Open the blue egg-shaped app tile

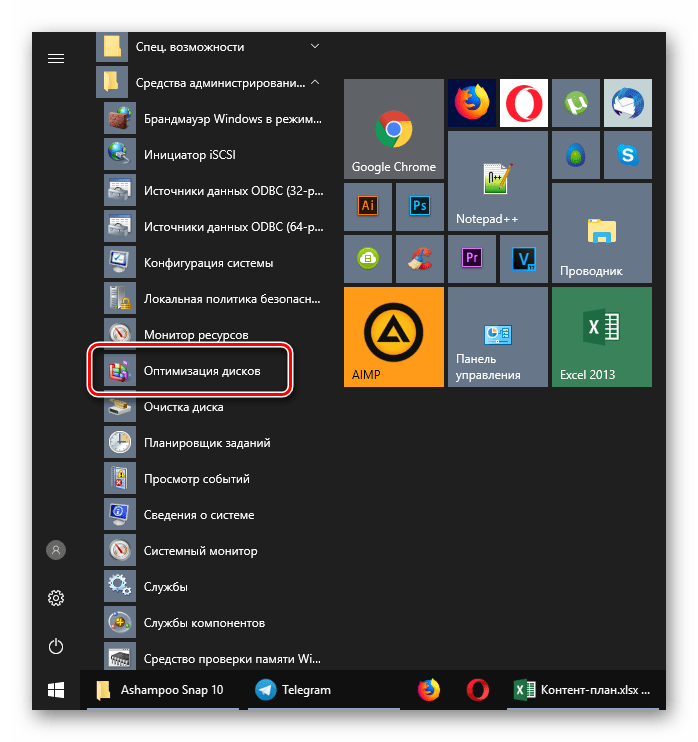576,155
